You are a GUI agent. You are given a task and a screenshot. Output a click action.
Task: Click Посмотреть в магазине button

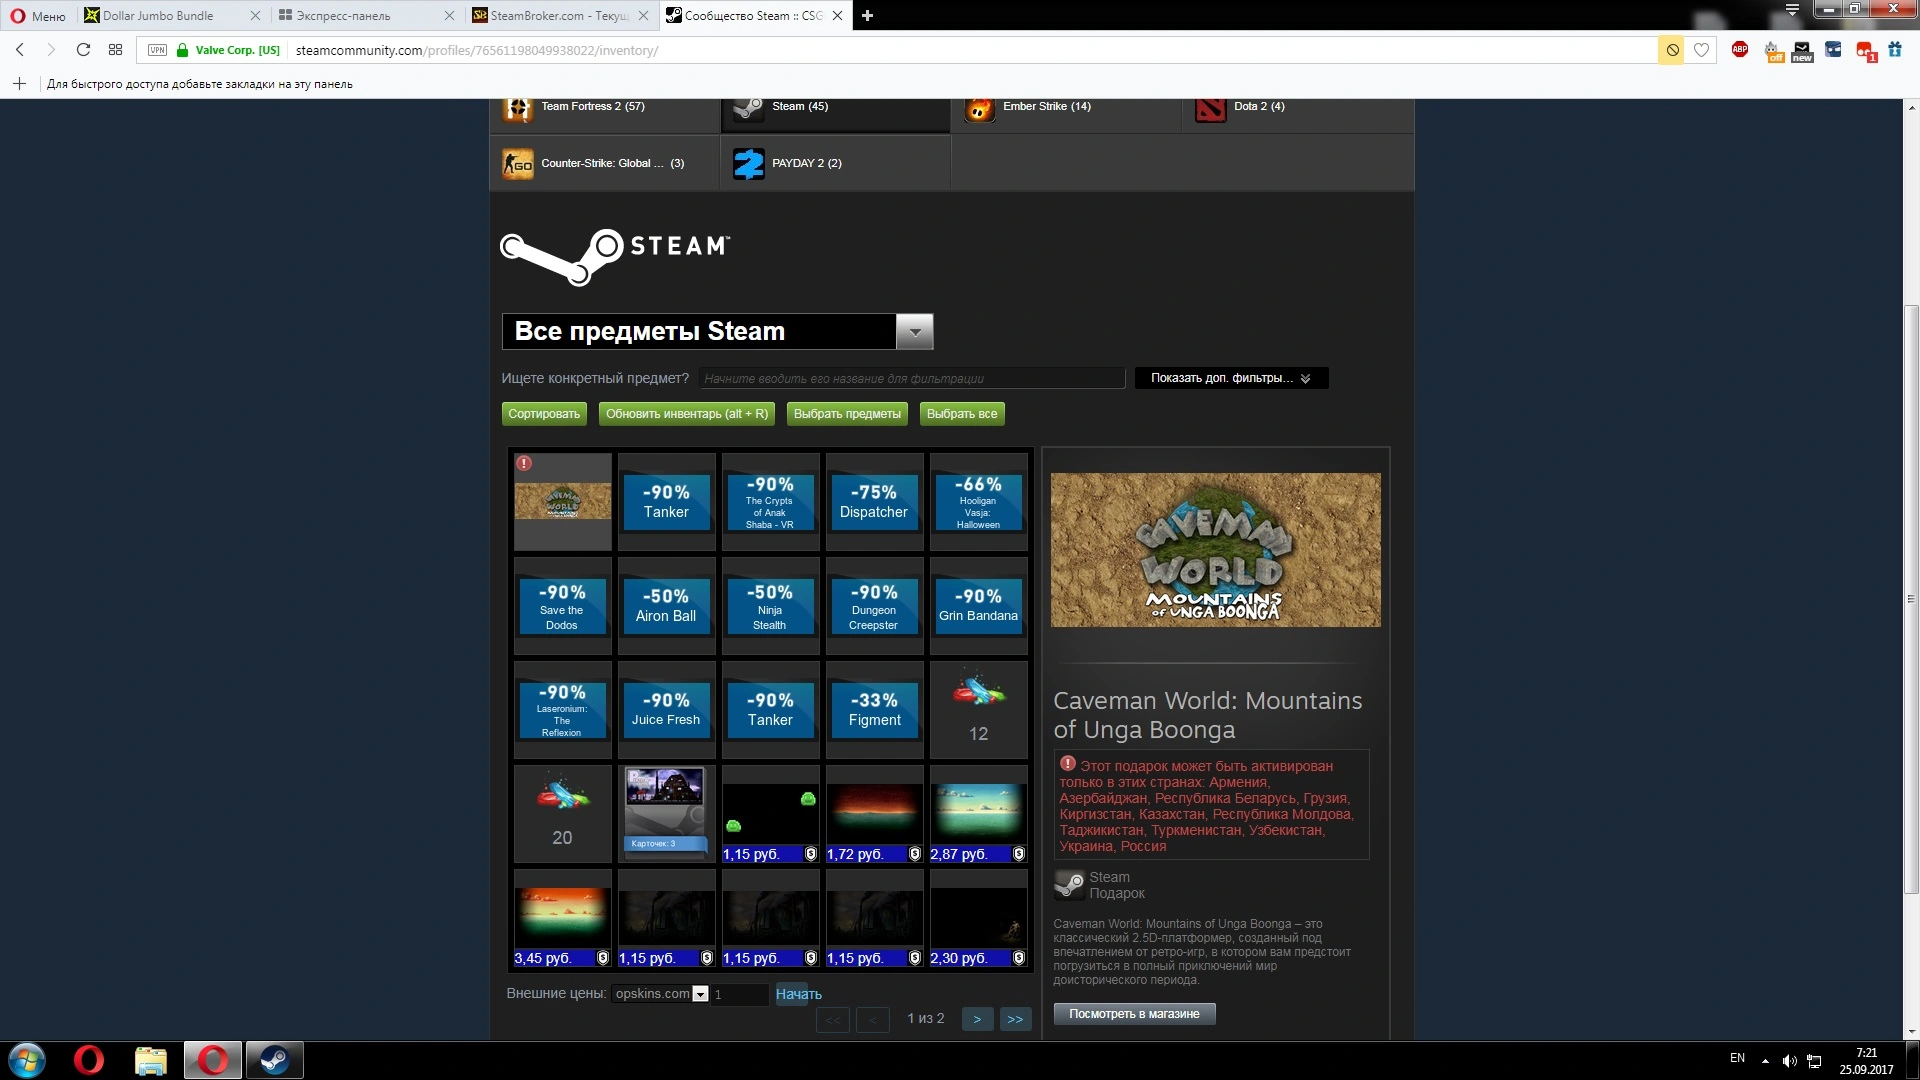click(x=1134, y=1014)
